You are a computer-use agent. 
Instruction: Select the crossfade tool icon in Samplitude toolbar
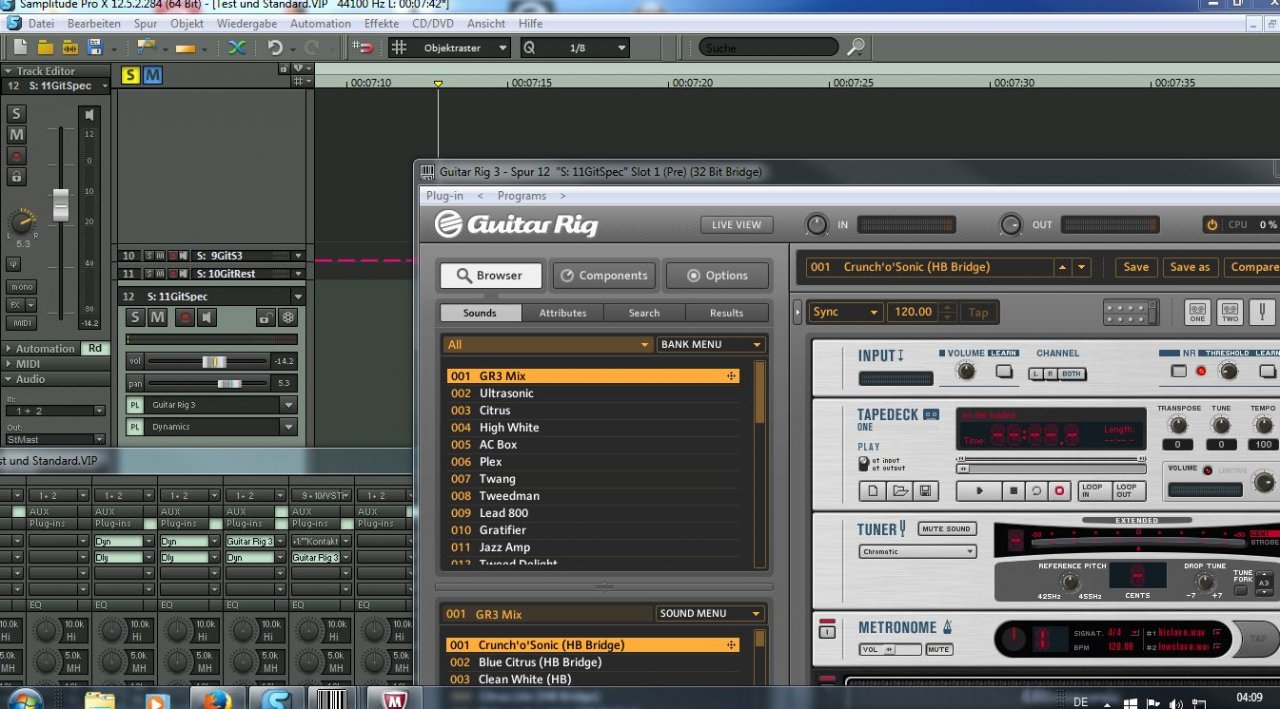[237, 47]
